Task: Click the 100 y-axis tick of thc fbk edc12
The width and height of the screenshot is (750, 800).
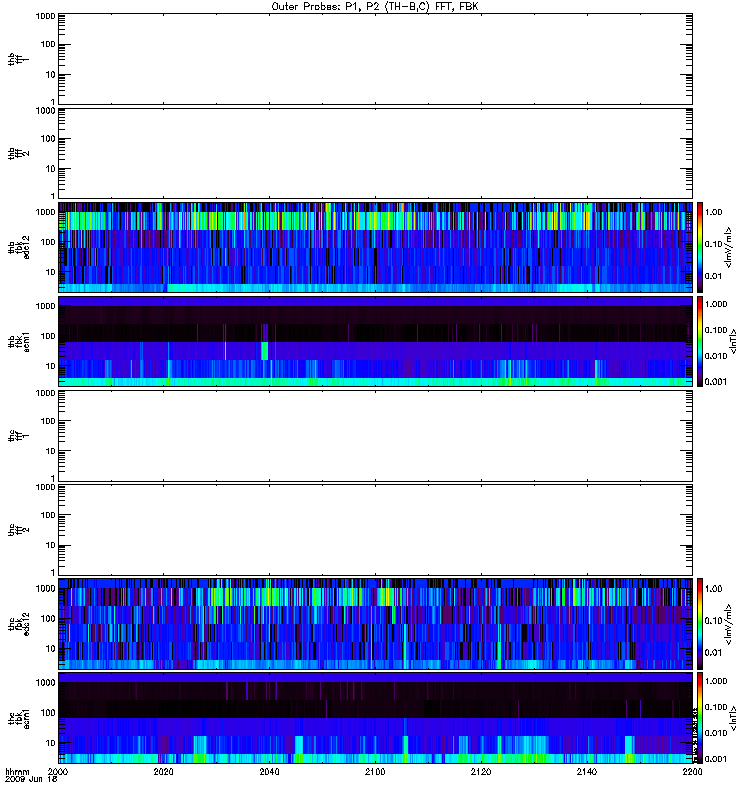Action: (x=48, y=619)
